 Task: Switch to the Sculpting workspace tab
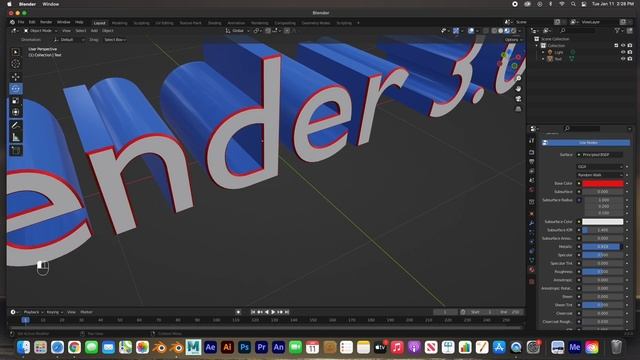click(x=142, y=23)
